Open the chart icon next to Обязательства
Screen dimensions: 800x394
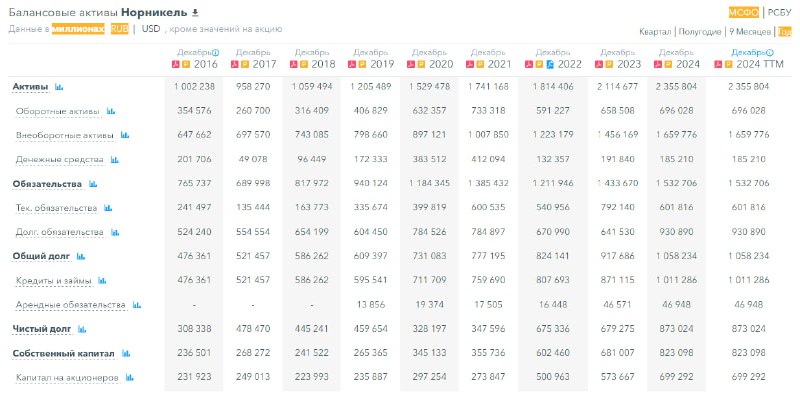point(93,184)
